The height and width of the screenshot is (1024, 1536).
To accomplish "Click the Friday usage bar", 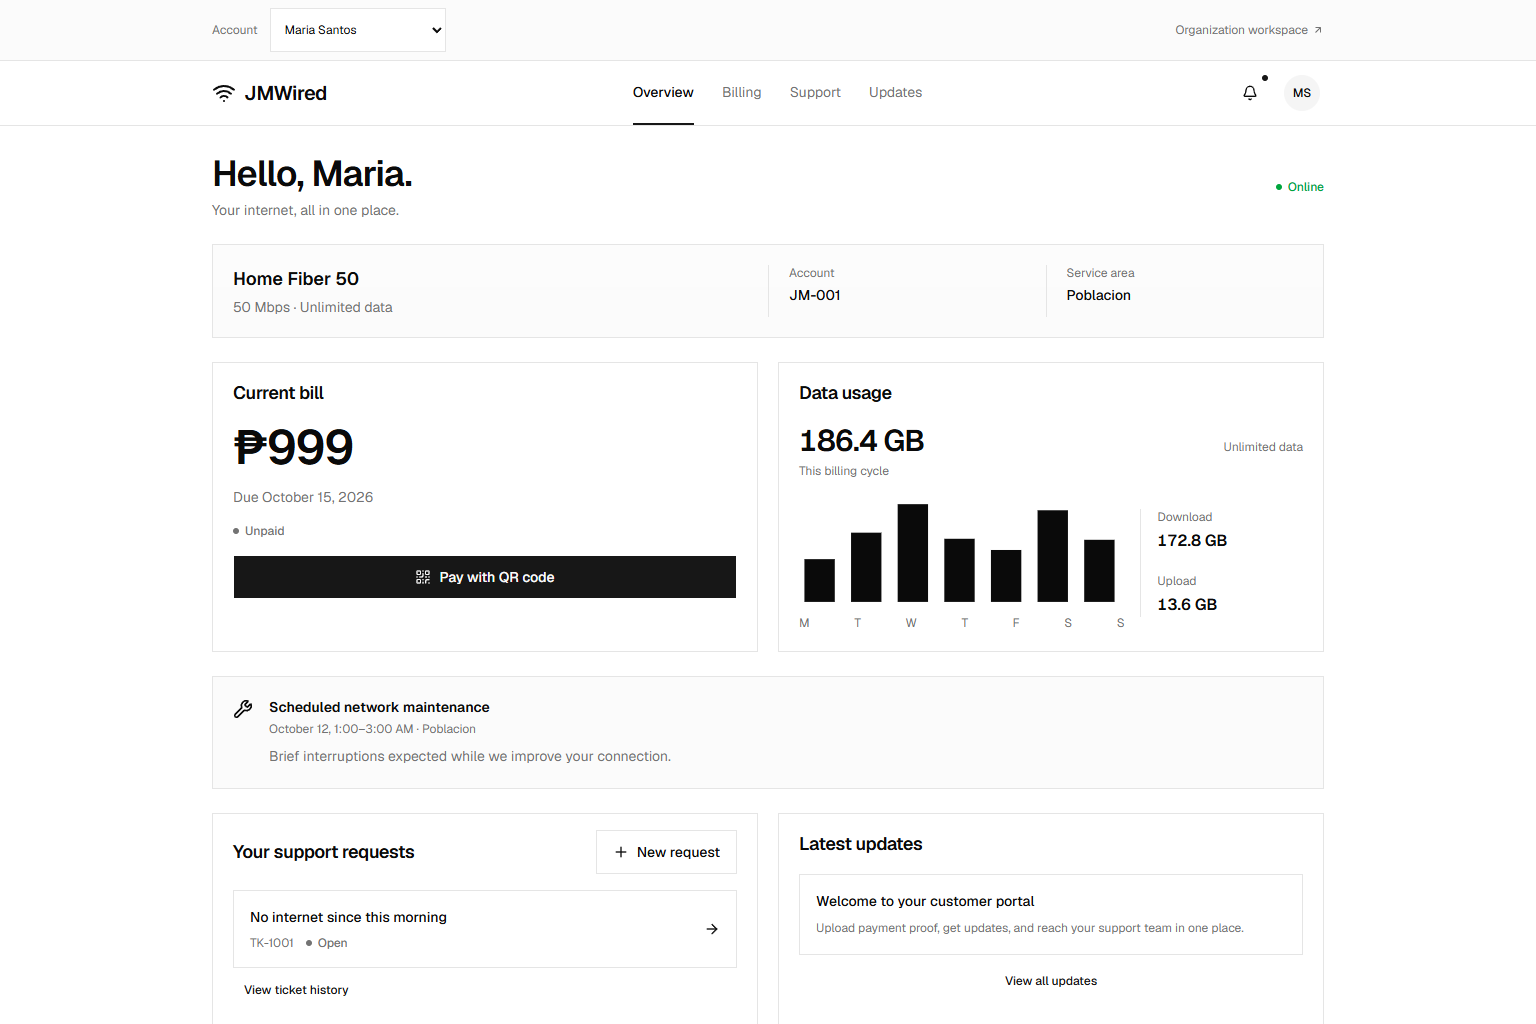I will [x=1006, y=576].
